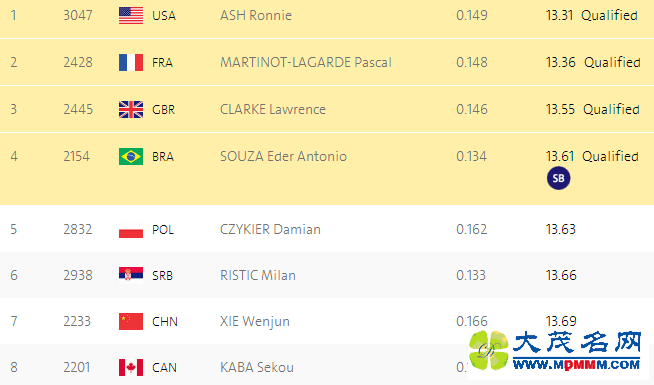Open MARTINOT-LAGARDE Pascal athlete link
The image size is (654, 385).
[306, 63]
